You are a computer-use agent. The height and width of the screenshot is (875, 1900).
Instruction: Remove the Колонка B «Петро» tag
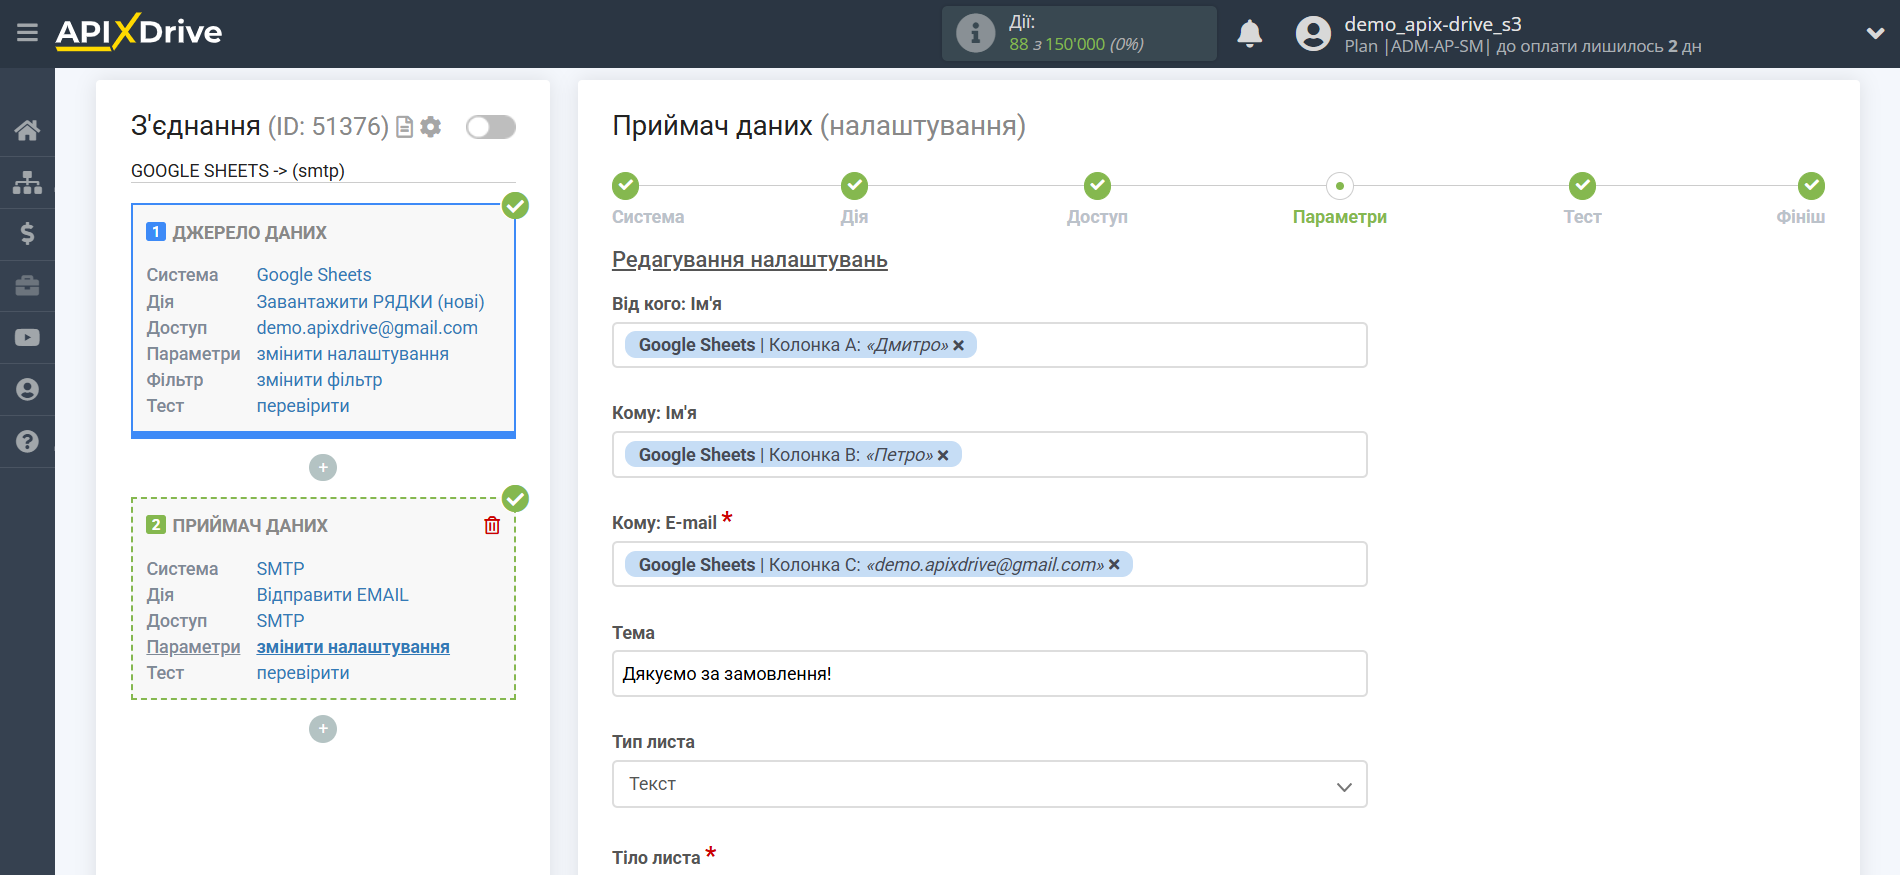coord(943,455)
